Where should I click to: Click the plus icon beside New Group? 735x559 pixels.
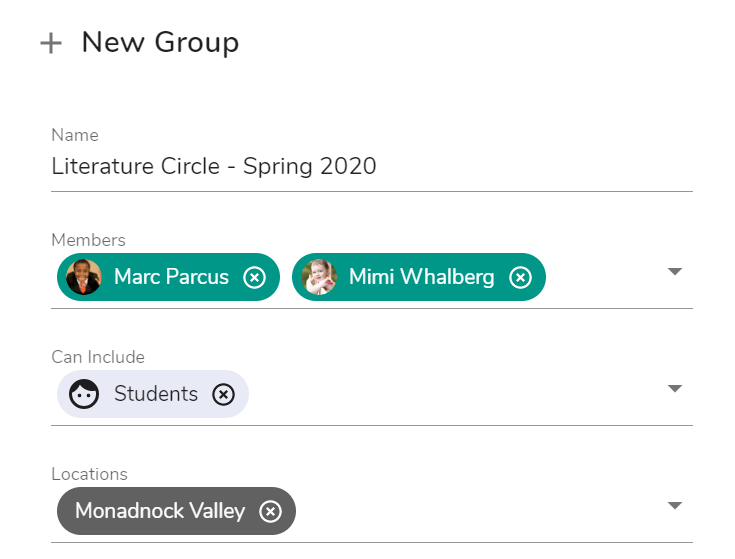pos(51,44)
